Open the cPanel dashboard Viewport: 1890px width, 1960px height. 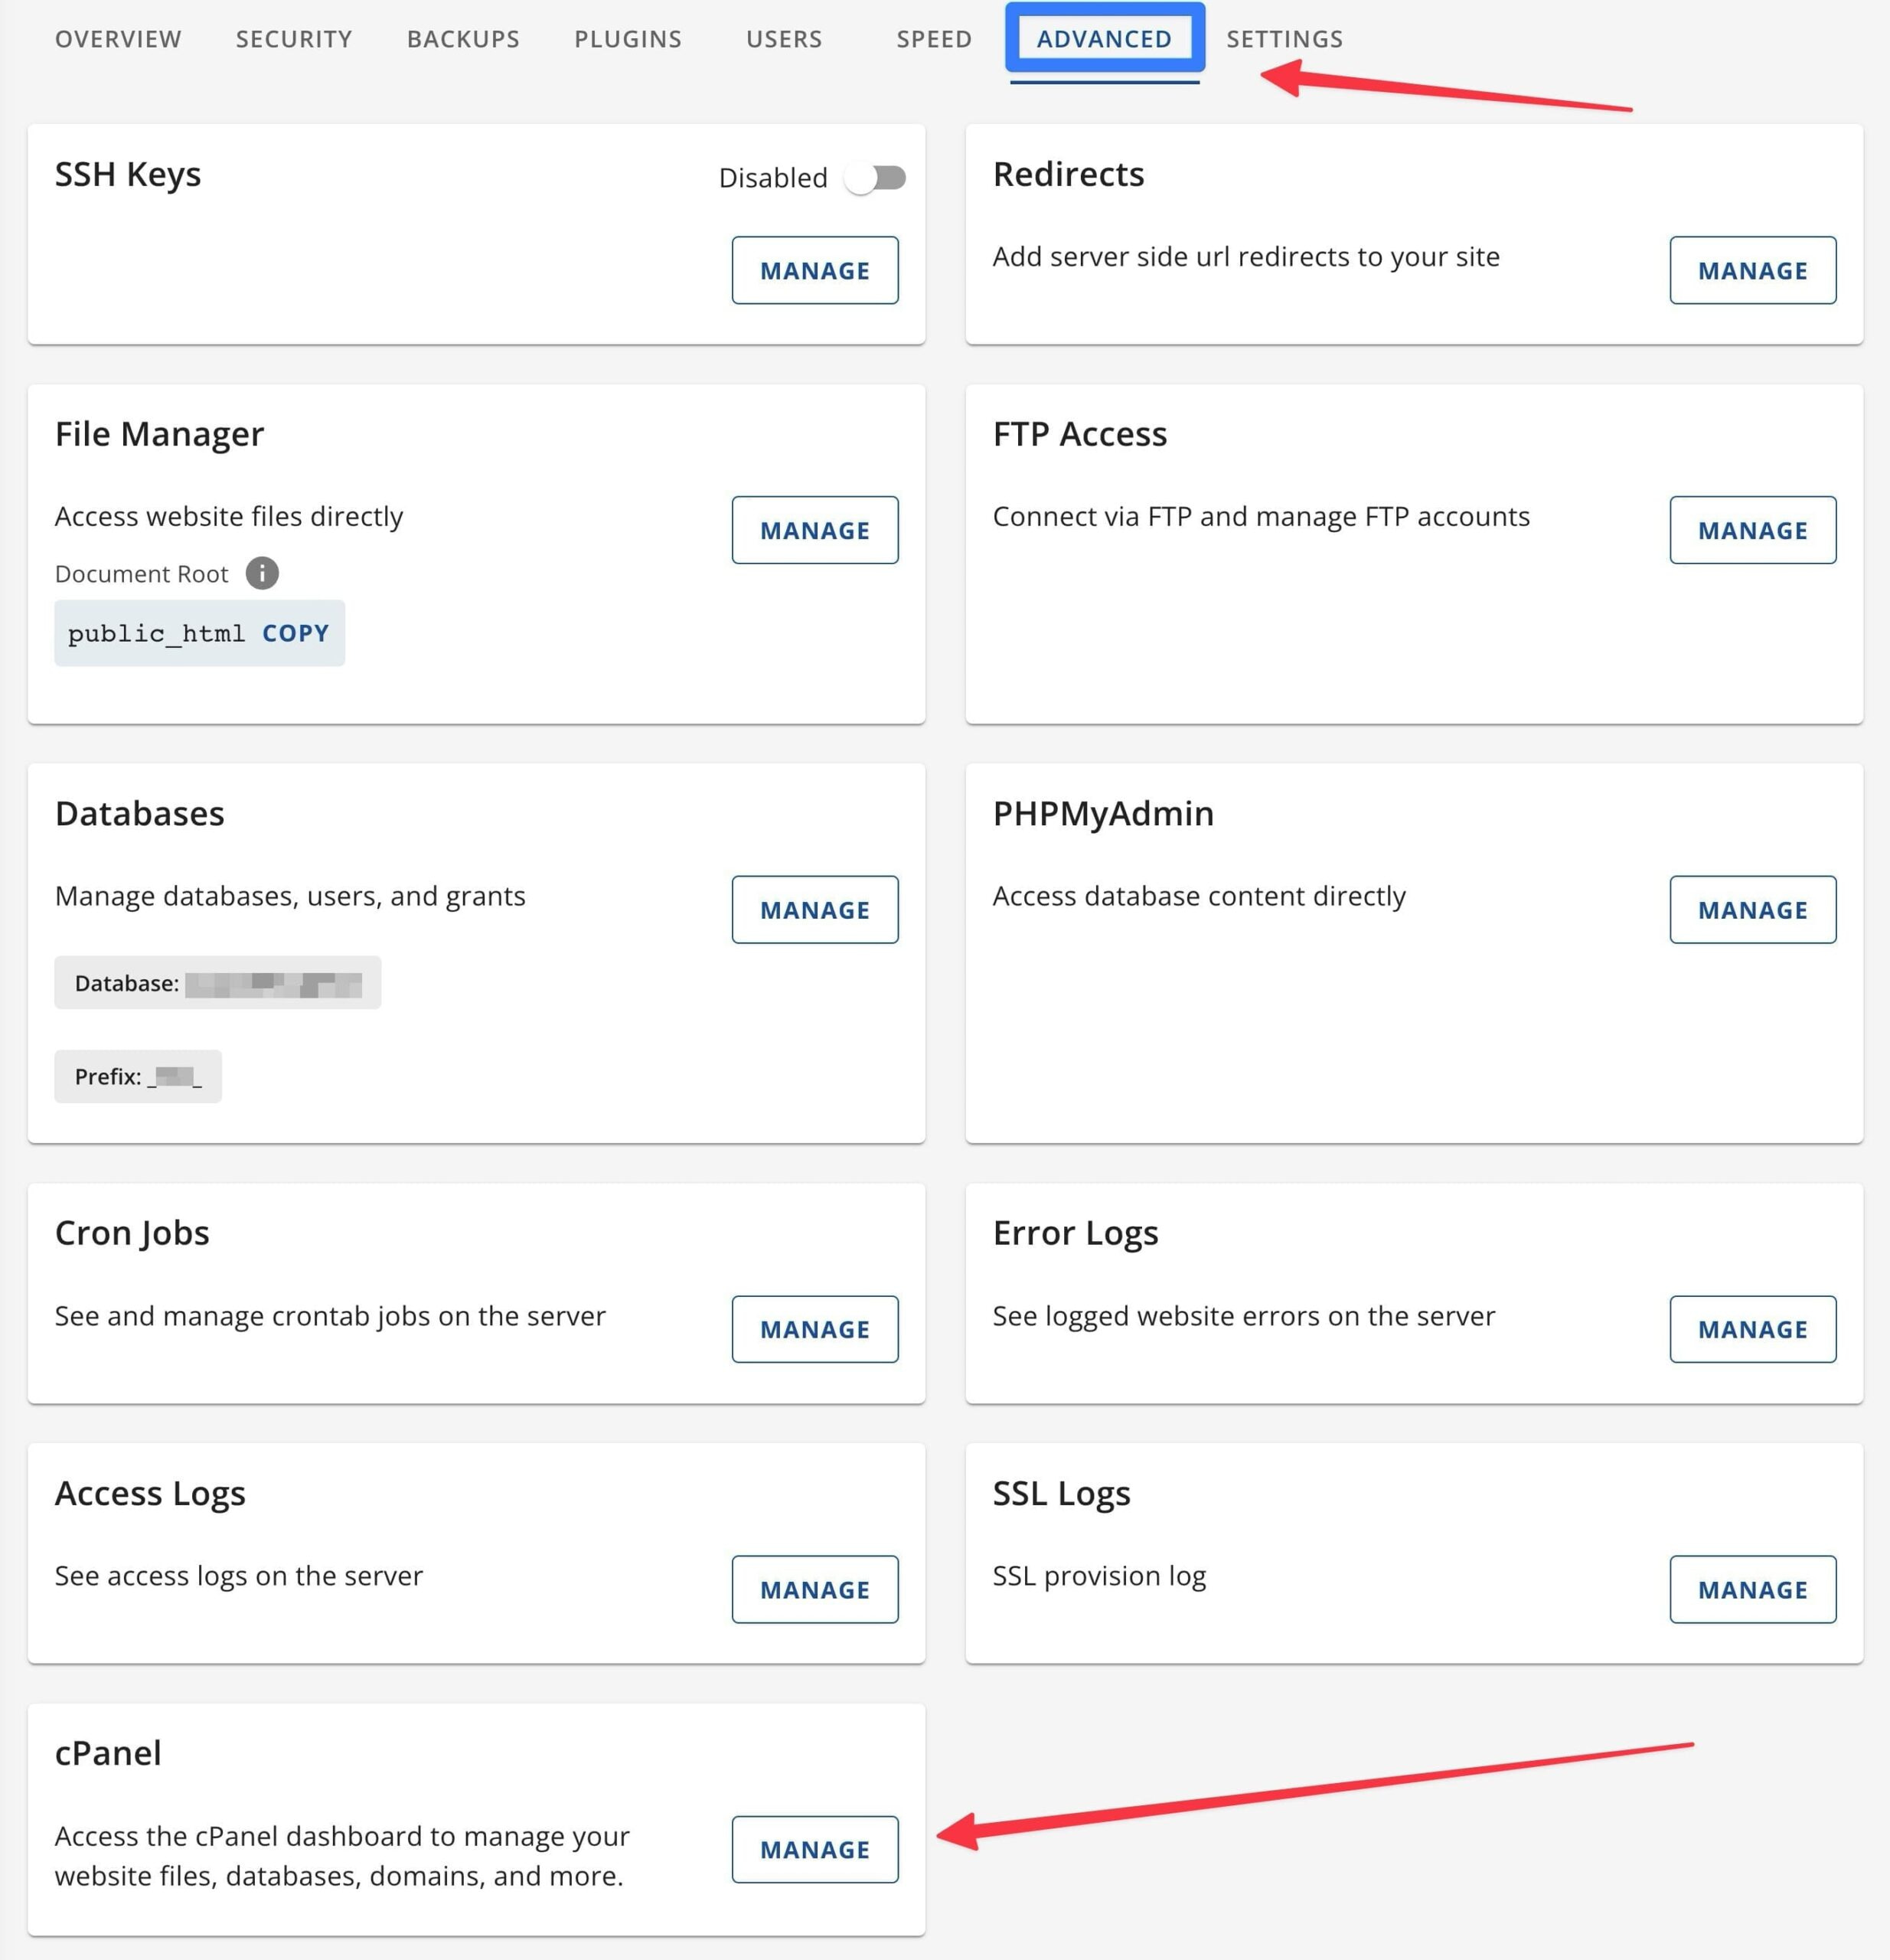tap(815, 1849)
